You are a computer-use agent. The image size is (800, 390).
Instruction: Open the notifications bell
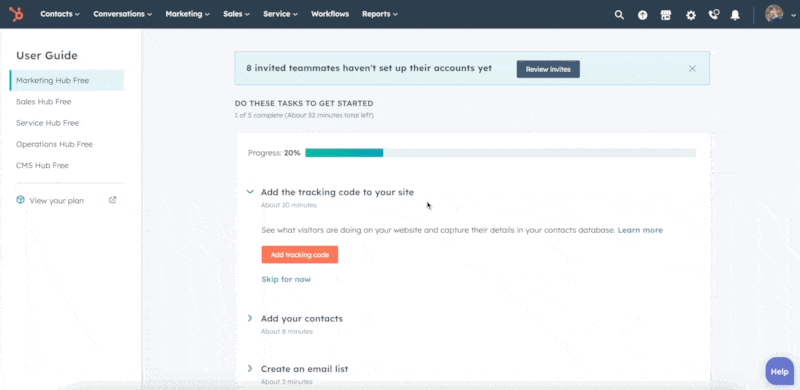click(735, 15)
